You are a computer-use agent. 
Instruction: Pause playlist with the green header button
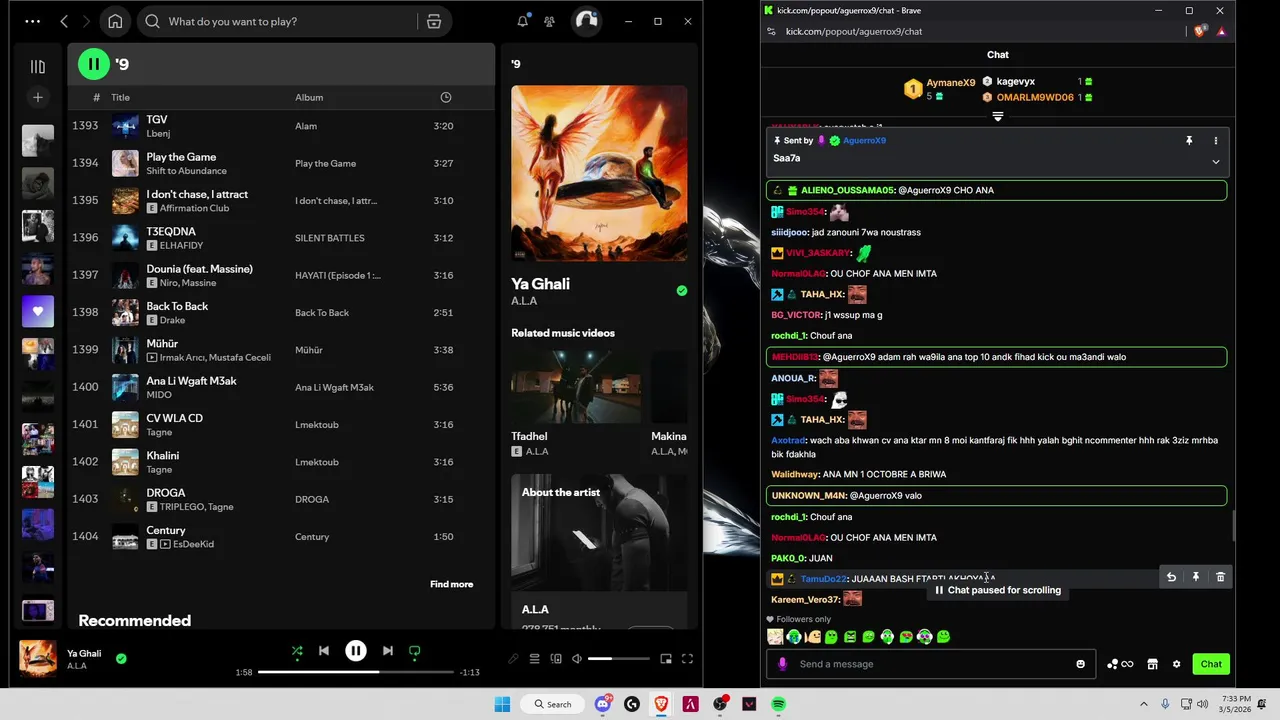click(94, 64)
